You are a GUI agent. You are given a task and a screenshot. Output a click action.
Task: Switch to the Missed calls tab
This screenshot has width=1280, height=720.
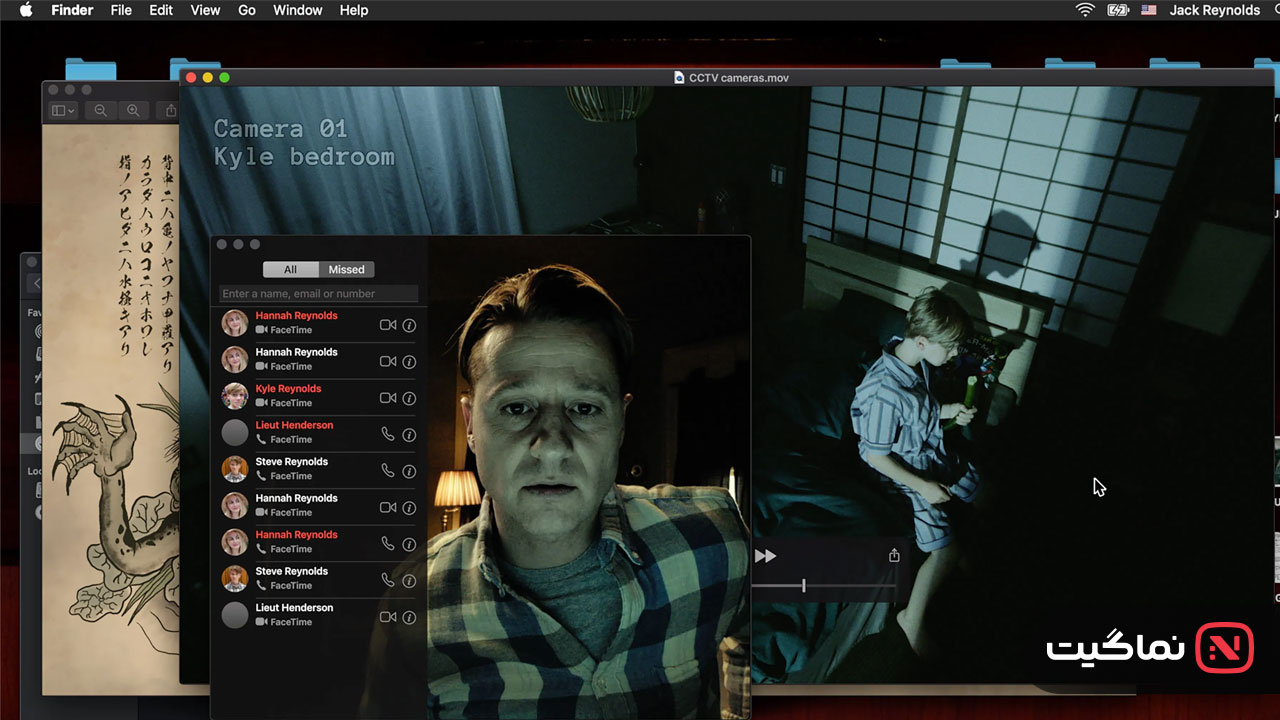click(346, 269)
